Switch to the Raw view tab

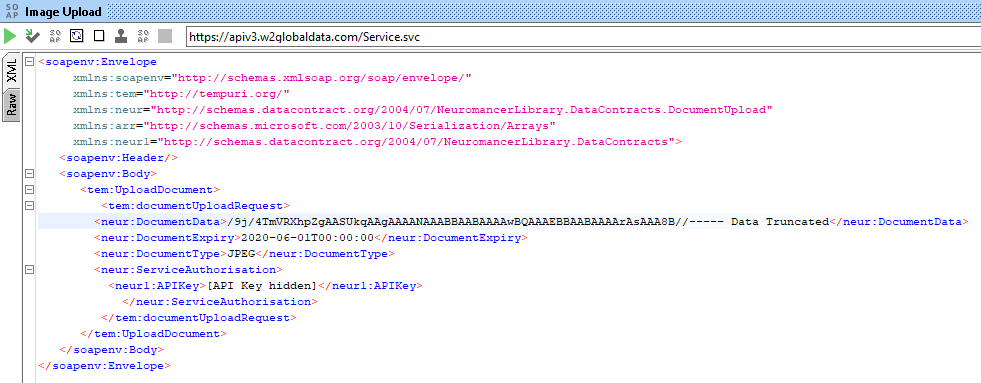point(11,105)
